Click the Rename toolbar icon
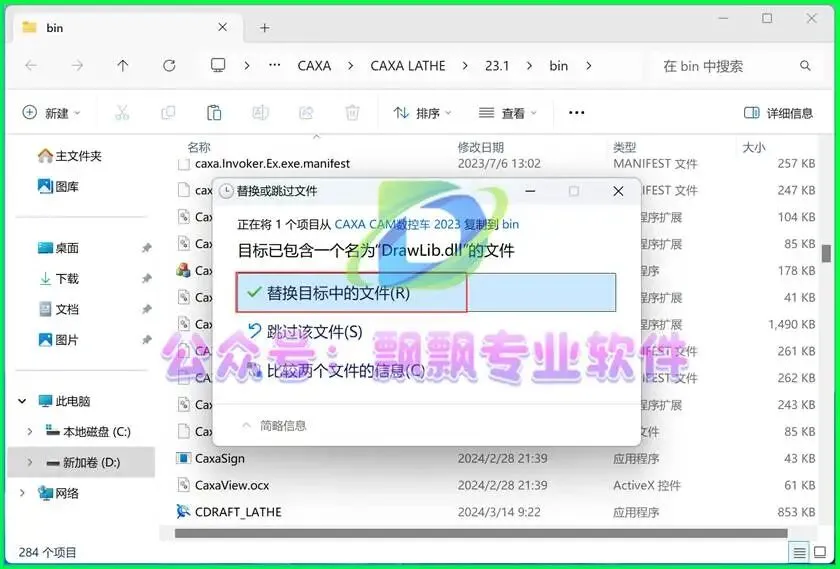This screenshot has width=840, height=569. click(260, 113)
